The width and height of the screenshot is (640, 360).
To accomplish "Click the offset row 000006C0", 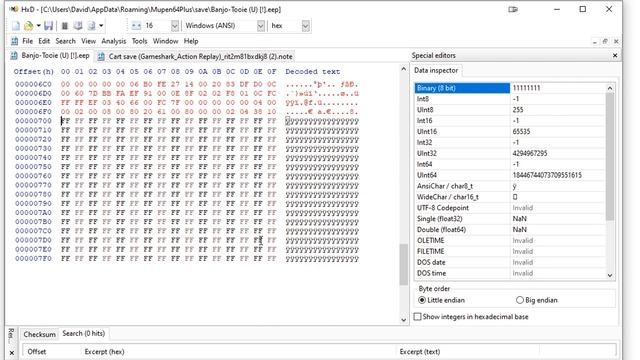I will tap(33, 84).
